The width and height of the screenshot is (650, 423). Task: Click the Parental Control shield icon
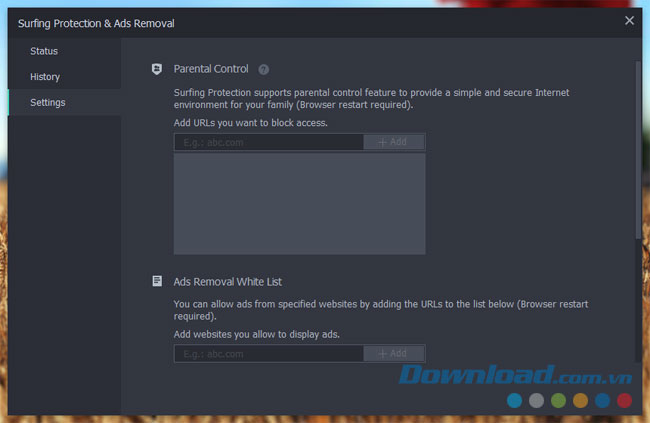coord(157,69)
